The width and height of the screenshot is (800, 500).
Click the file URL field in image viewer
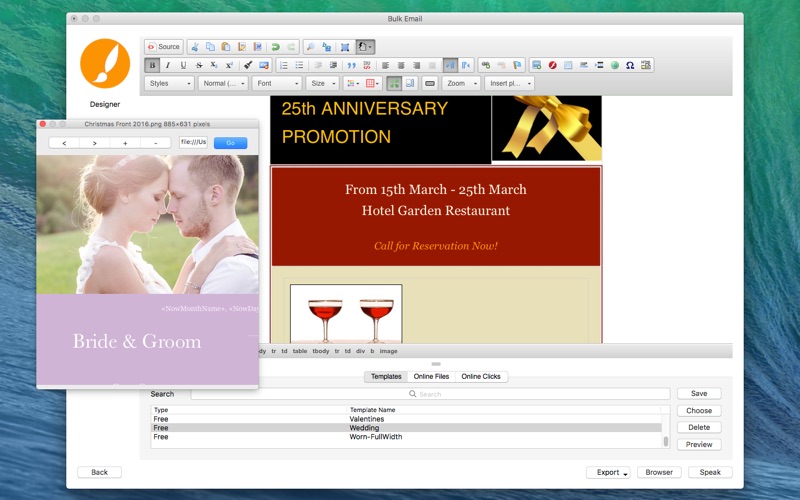click(193, 143)
